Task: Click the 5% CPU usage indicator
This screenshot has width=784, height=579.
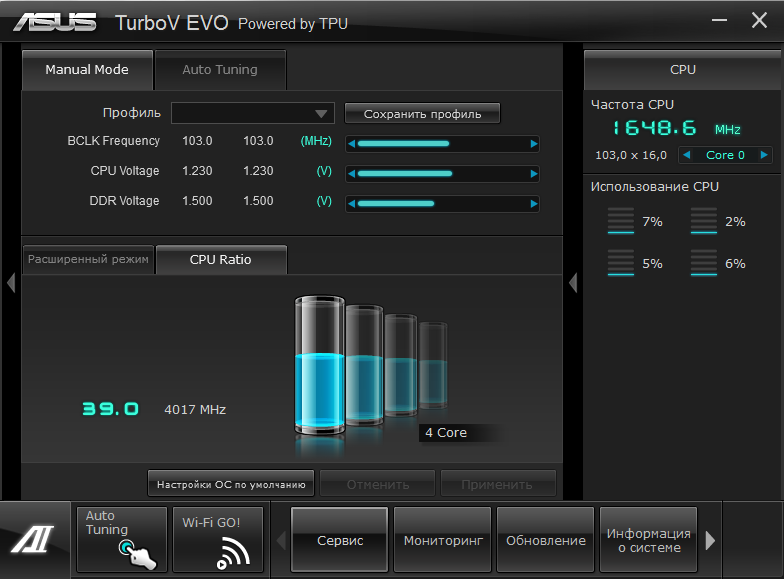Action: point(635,263)
